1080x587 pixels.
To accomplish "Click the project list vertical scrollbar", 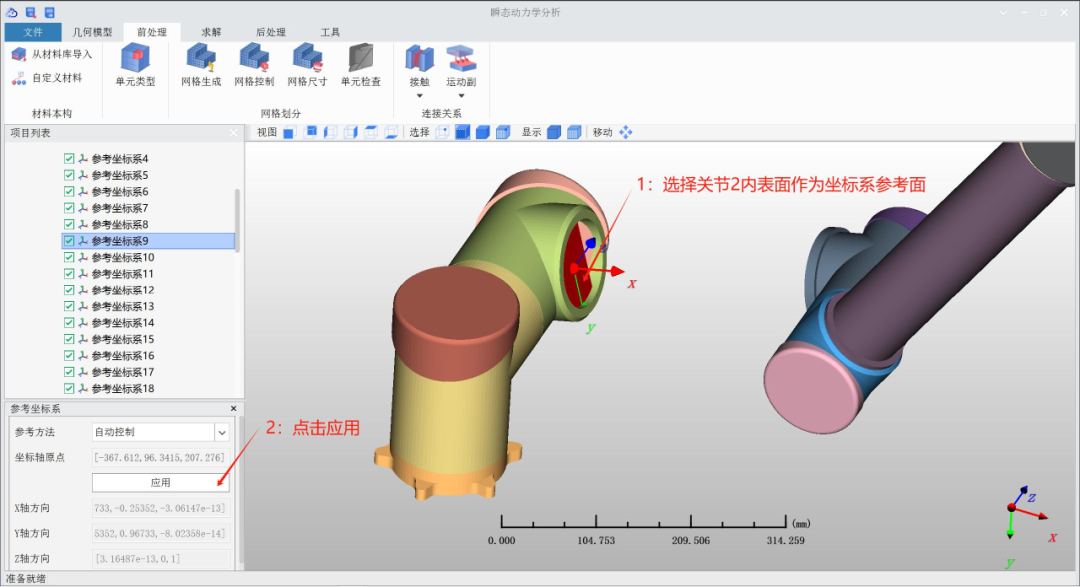I will 238,220.
